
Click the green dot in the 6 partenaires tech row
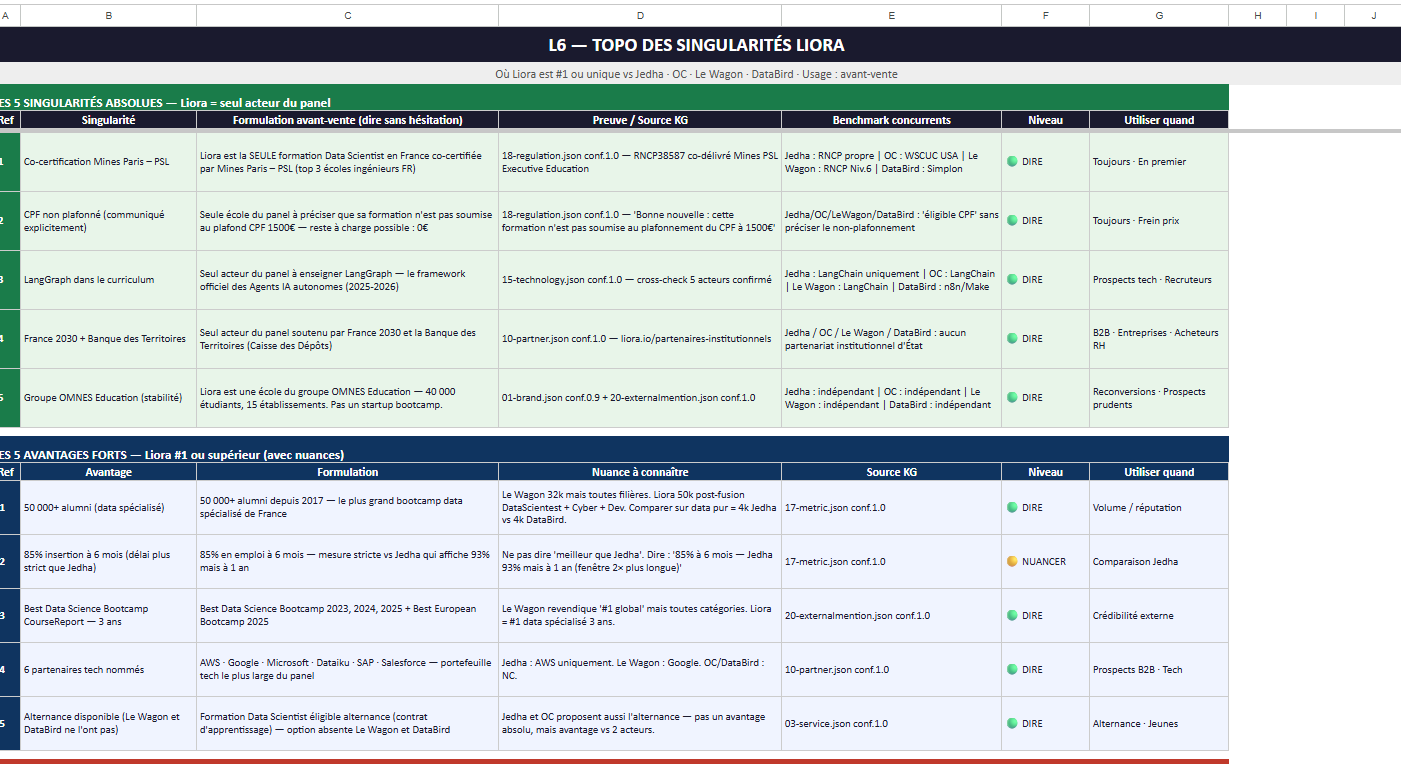1012,669
